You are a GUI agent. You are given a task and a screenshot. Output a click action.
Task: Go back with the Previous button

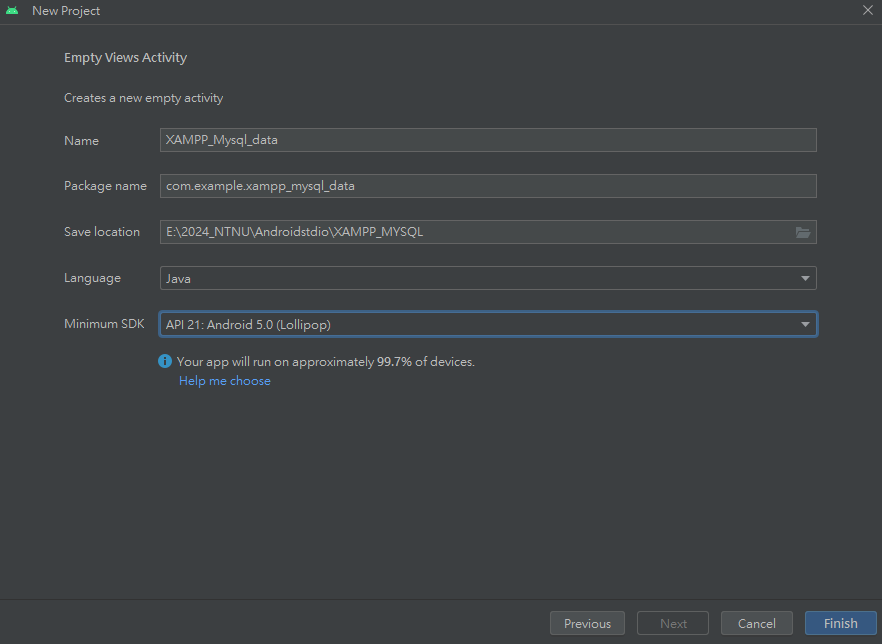587,623
